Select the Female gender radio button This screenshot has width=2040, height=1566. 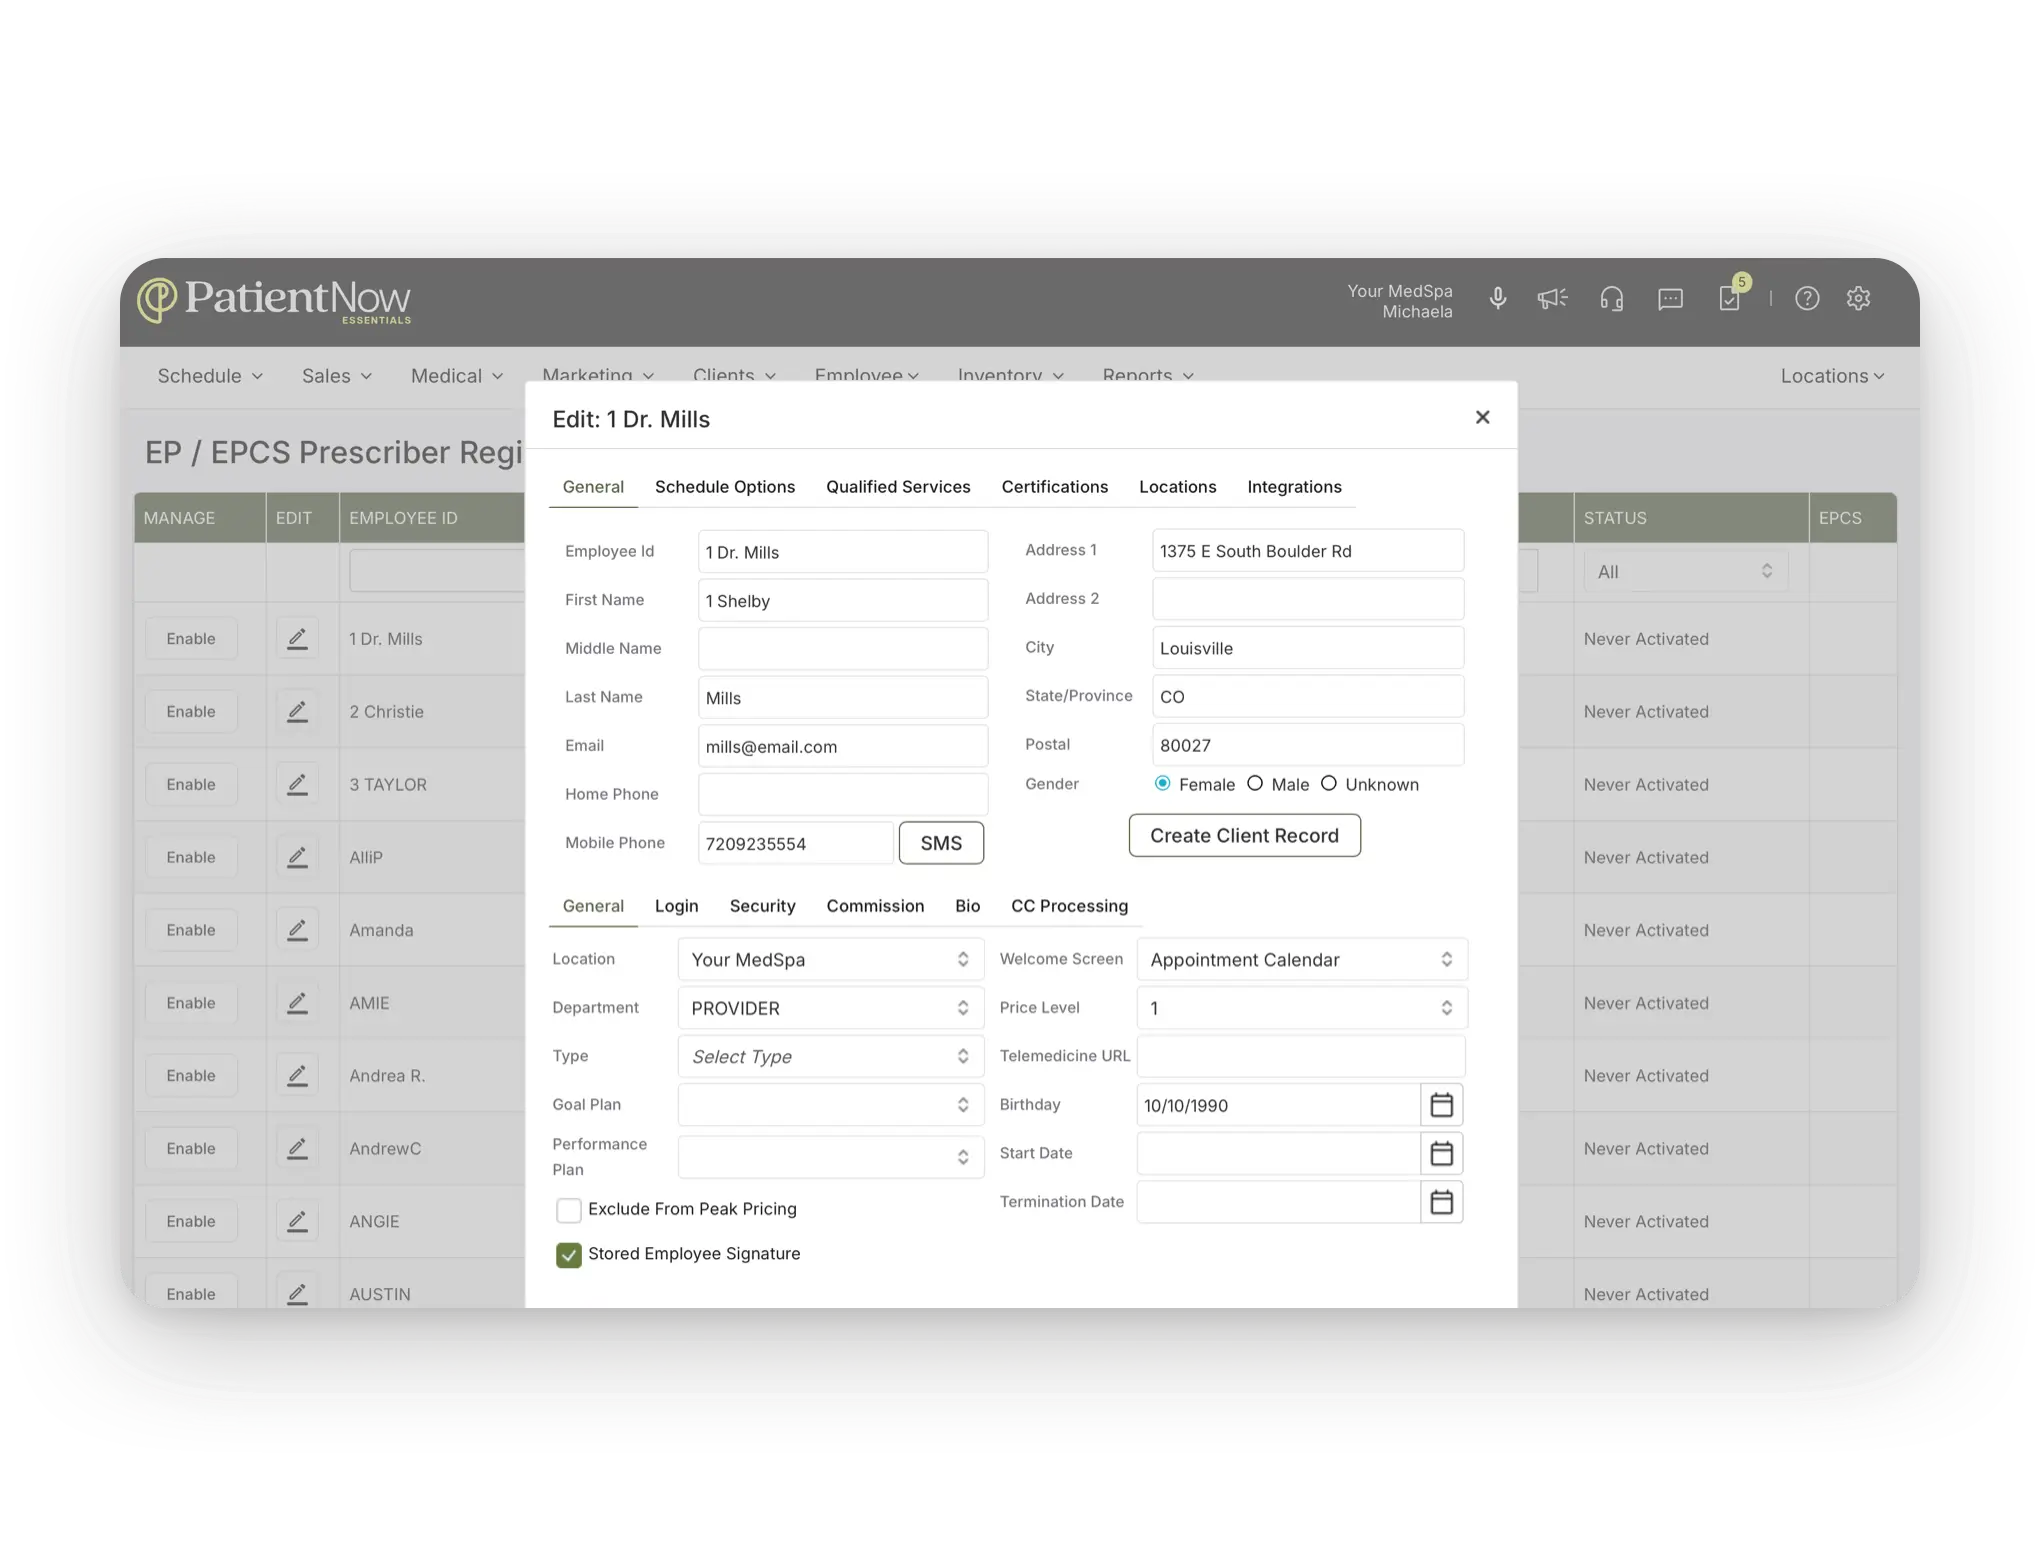pyautogui.click(x=1162, y=783)
